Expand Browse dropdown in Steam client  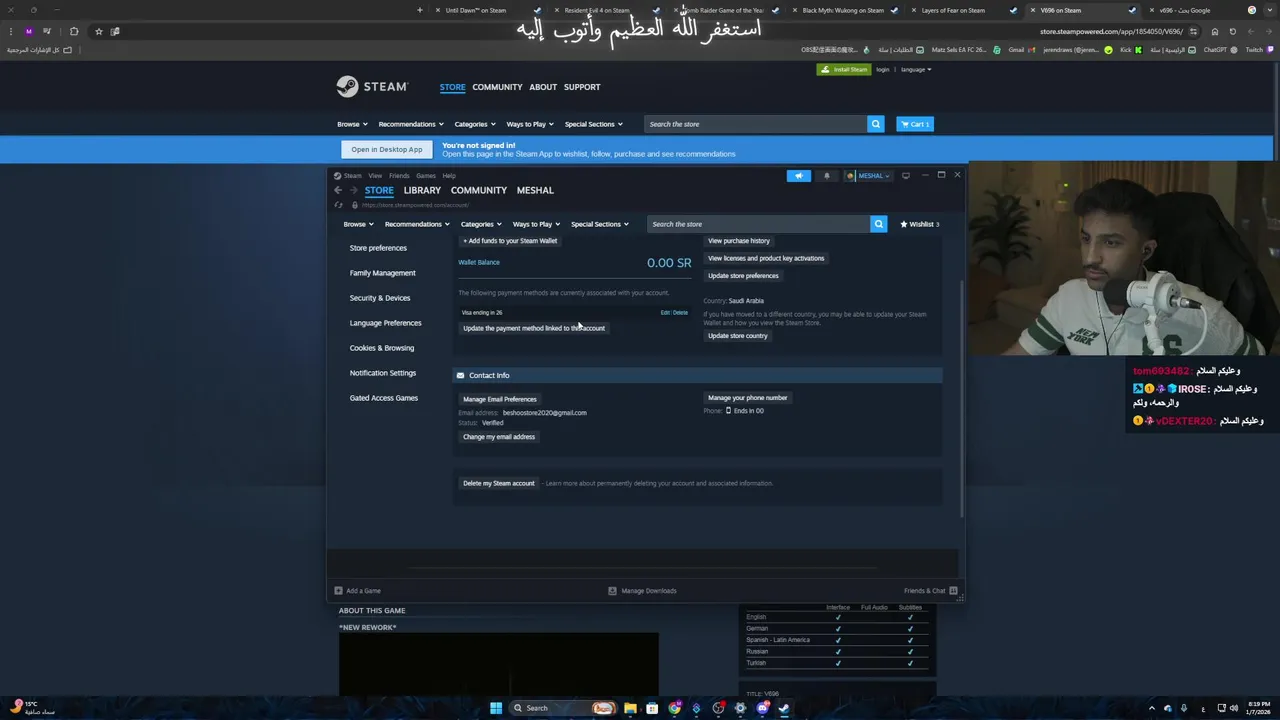(x=358, y=224)
